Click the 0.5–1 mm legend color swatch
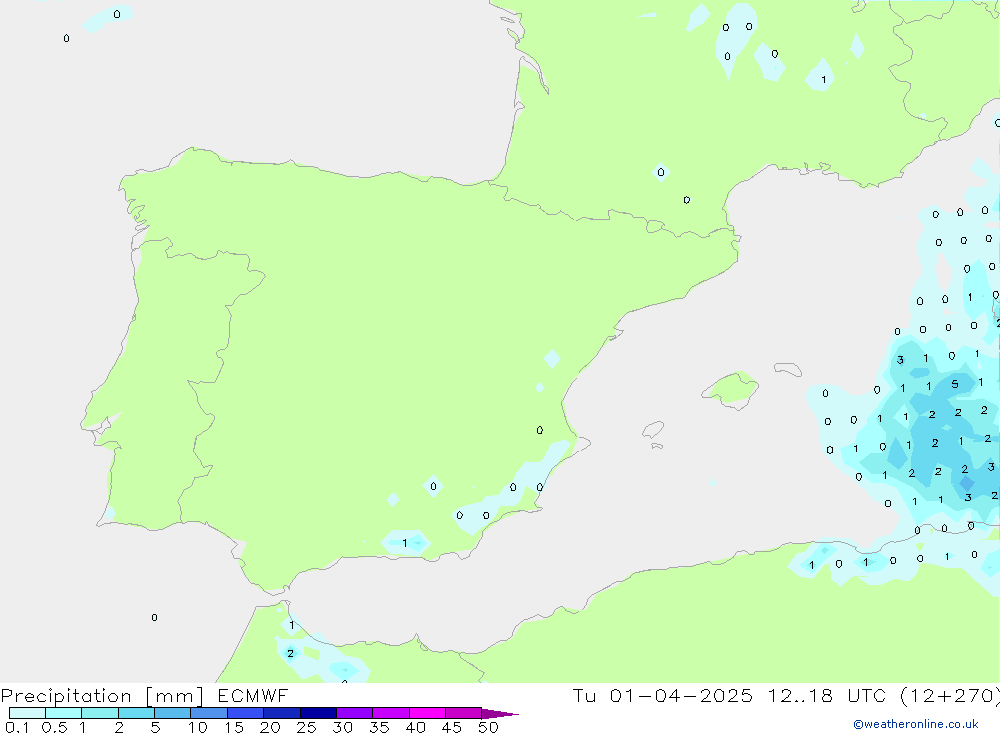1000x733 pixels. tap(64, 713)
